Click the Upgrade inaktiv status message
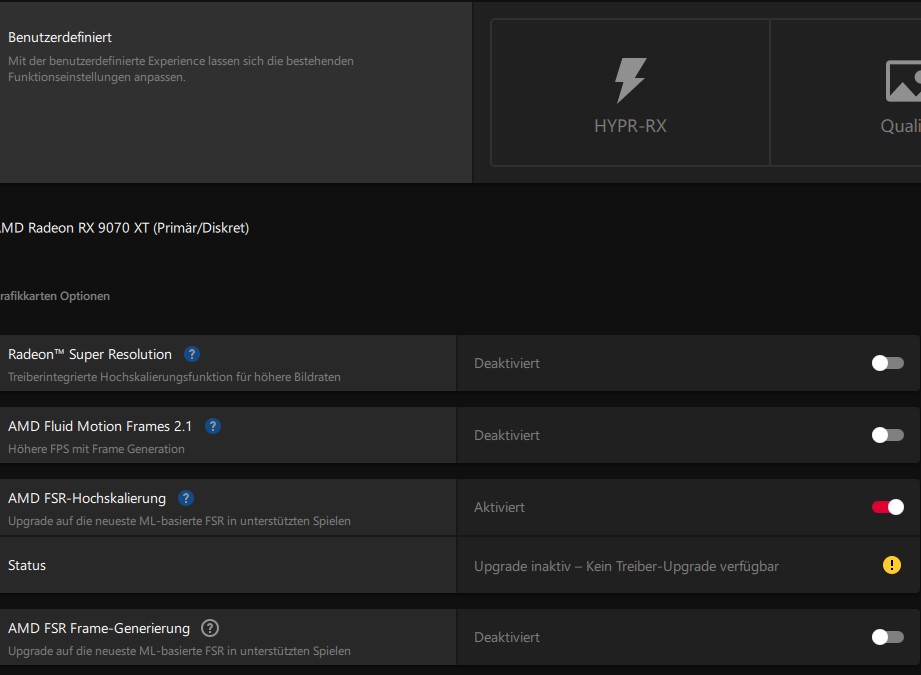The image size is (921, 675). [x=626, y=566]
